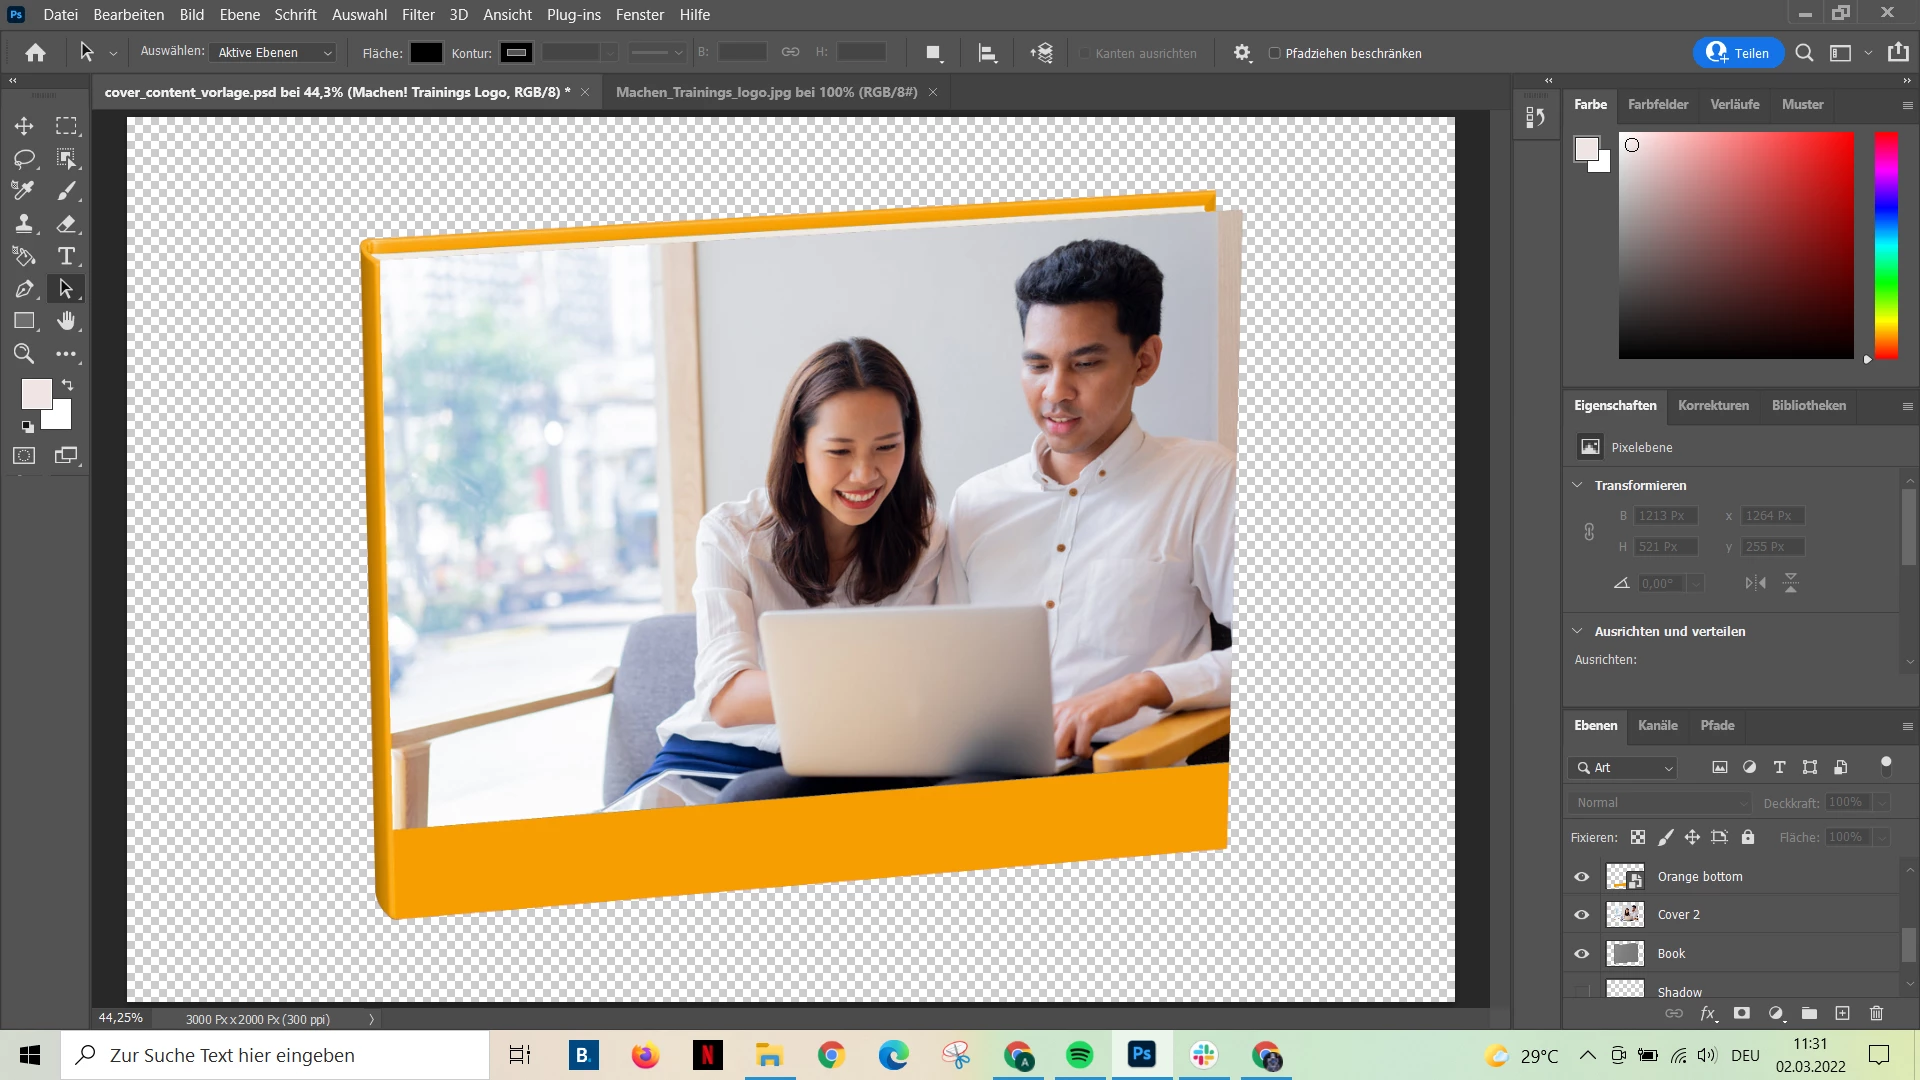The height and width of the screenshot is (1080, 1920).
Task: Collapse the Transformieren section
Action: tap(1578, 485)
